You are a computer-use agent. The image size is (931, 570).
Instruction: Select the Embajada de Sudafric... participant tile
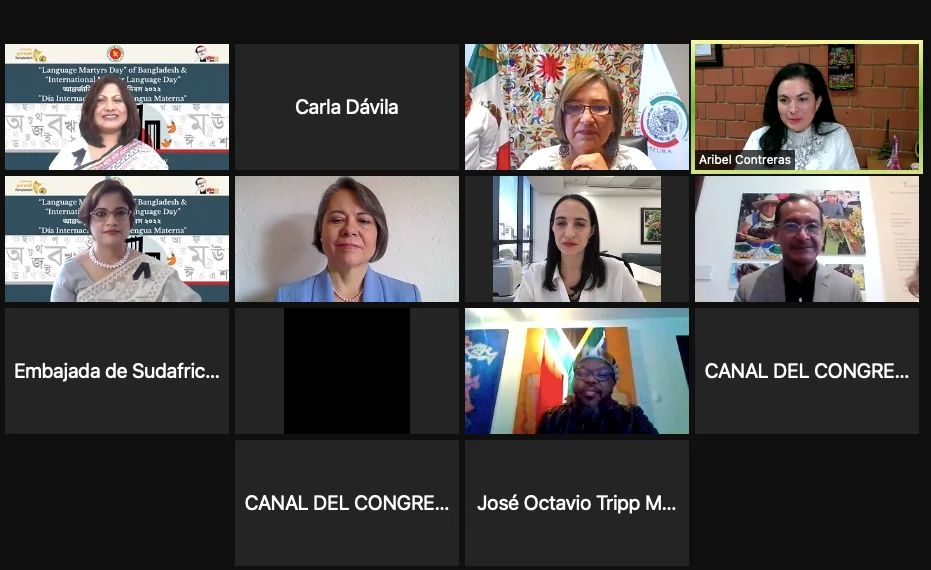[x=117, y=370]
